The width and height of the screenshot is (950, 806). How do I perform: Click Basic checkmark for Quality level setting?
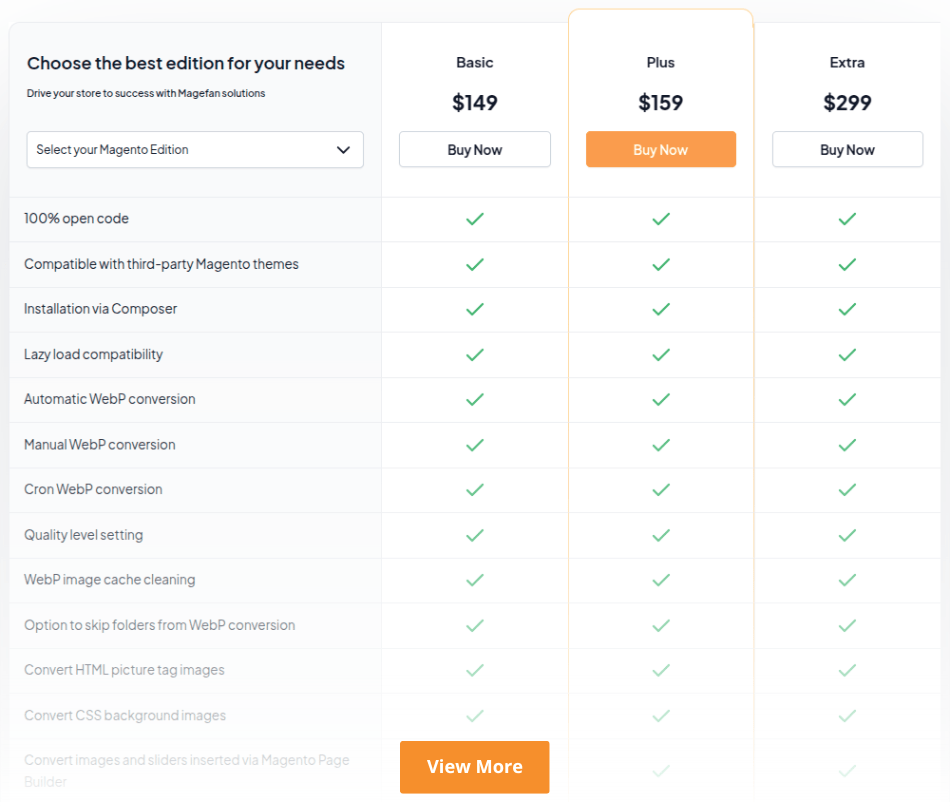tap(475, 535)
